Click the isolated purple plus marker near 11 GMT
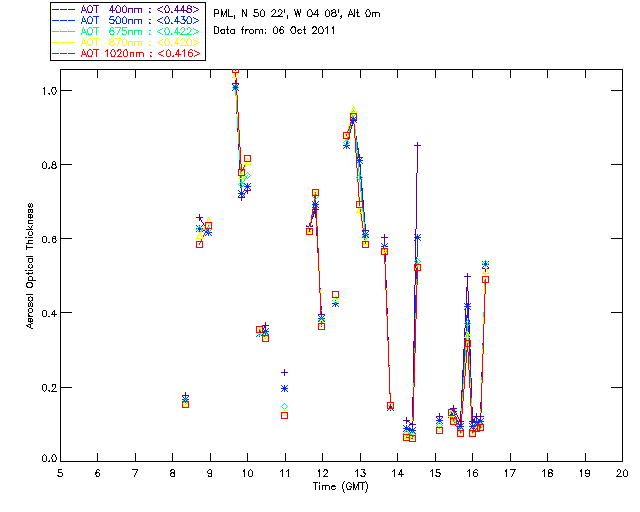Viewport: 640px width, 512px height. pos(284,372)
